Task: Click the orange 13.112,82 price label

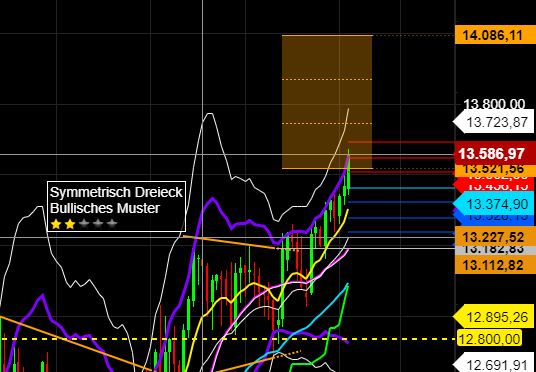Action: 495,265
